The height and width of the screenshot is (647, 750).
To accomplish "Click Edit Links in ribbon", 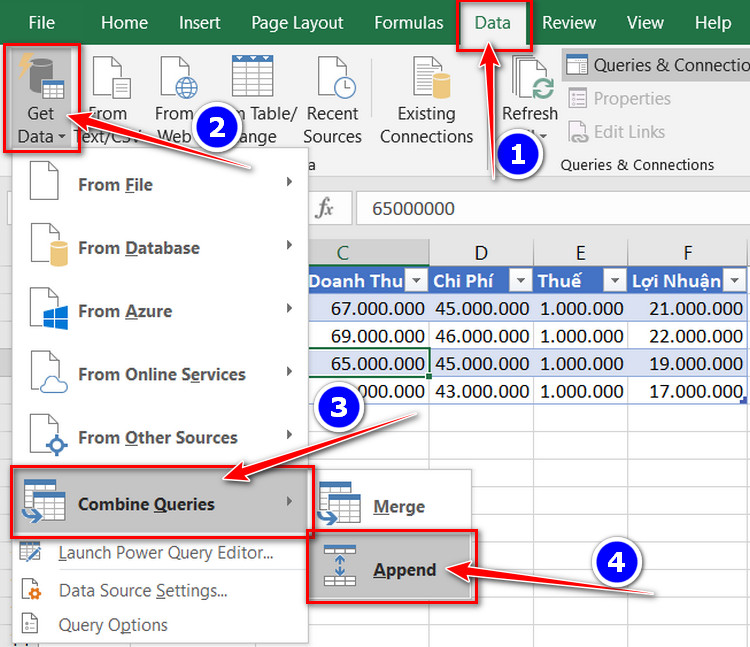I will [x=617, y=132].
